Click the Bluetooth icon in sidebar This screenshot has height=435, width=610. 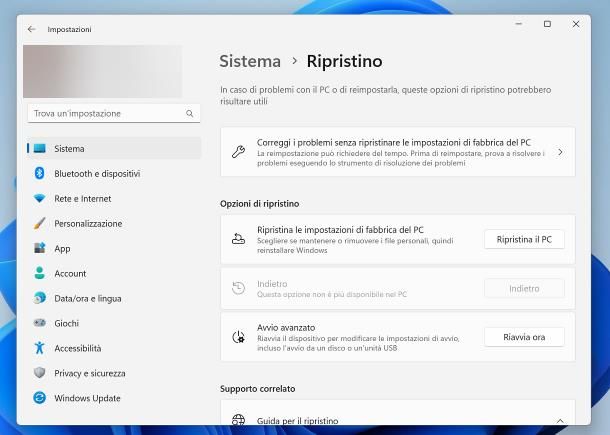40,173
